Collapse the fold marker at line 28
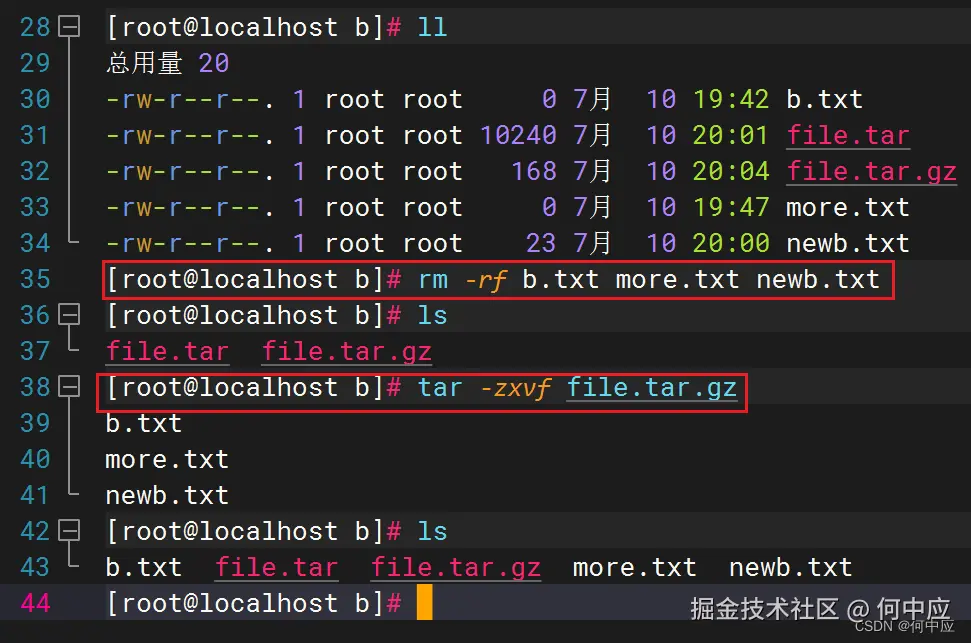Image resolution: width=971 pixels, height=643 pixels. click(x=69, y=27)
